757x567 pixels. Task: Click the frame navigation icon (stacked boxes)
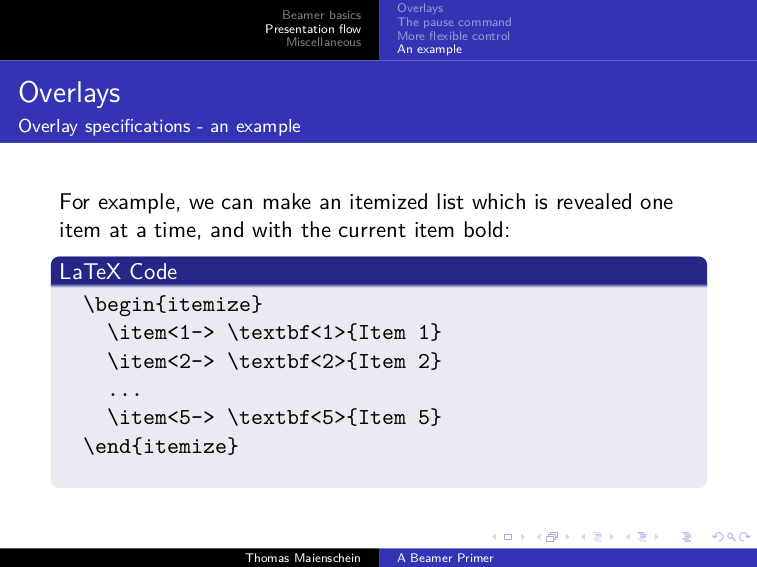coord(551,538)
